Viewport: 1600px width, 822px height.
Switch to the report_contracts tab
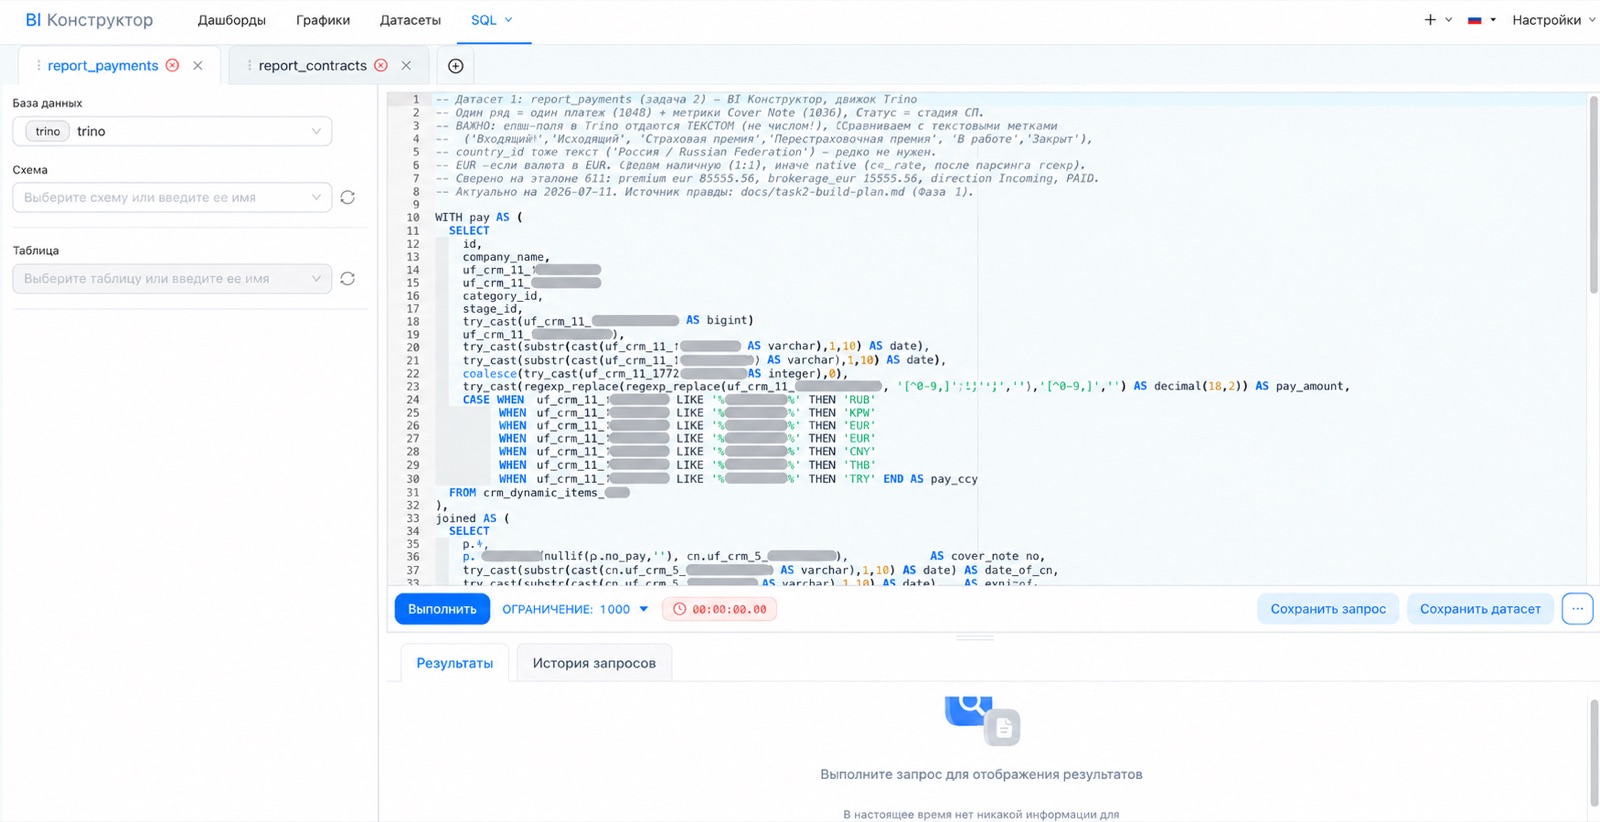pos(312,66)
